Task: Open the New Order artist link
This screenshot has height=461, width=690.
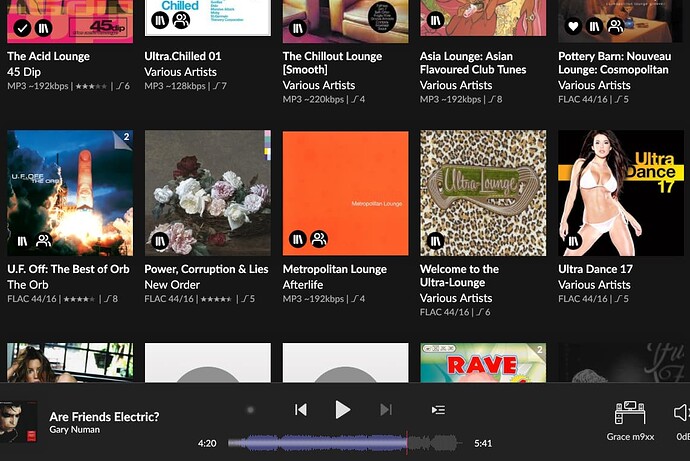Action: coord(172,285)
